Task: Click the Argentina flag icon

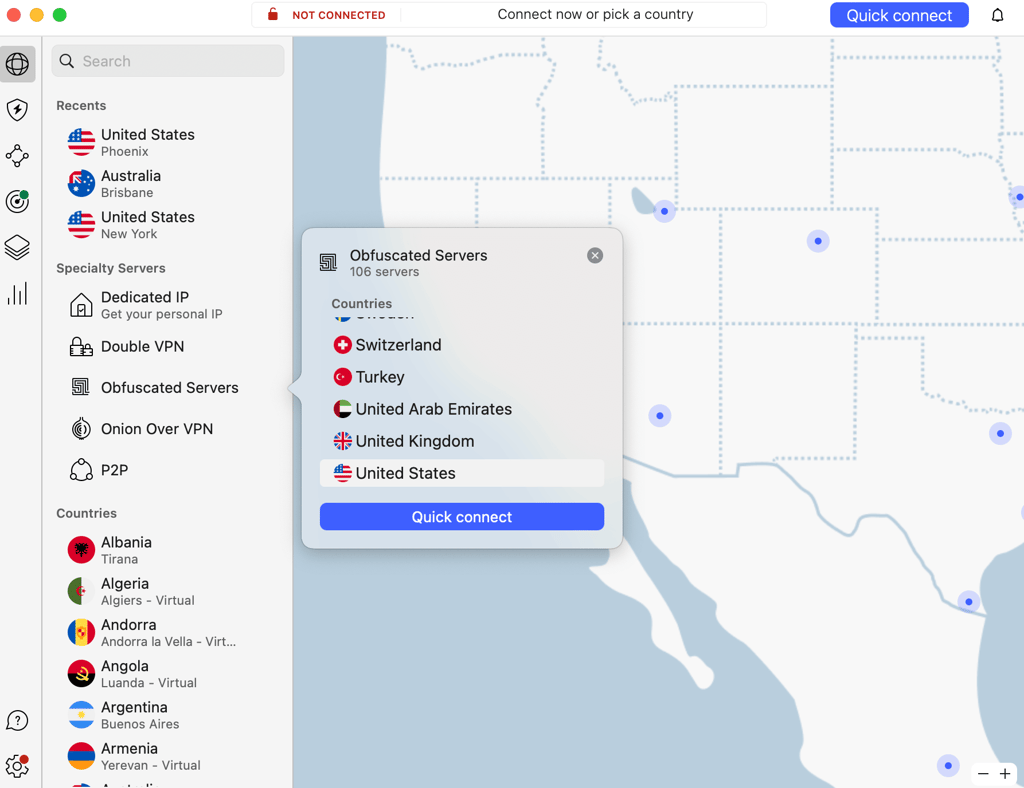Action: (81, 715)
